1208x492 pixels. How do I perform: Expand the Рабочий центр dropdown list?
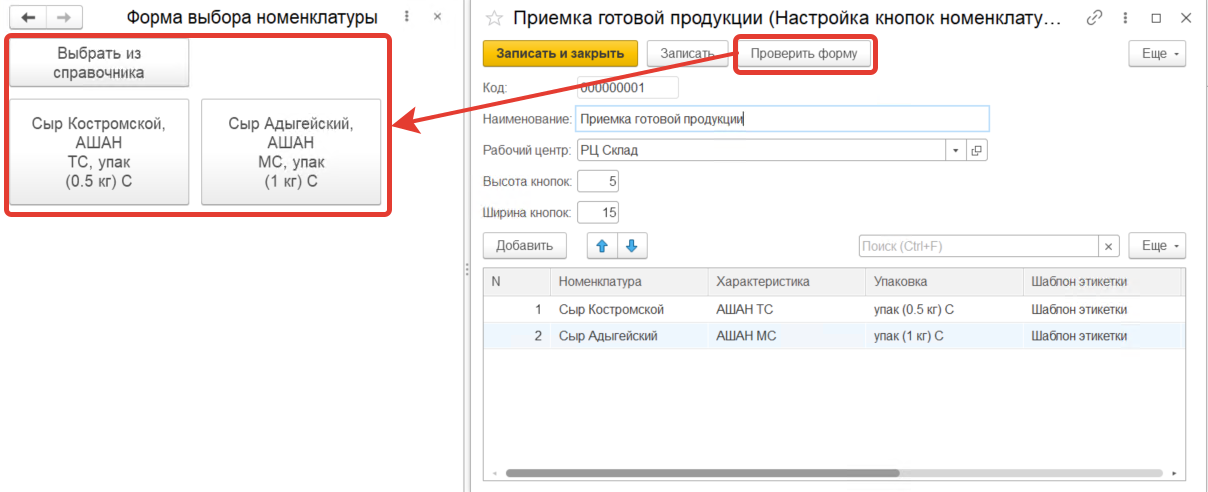pos(956,150)
